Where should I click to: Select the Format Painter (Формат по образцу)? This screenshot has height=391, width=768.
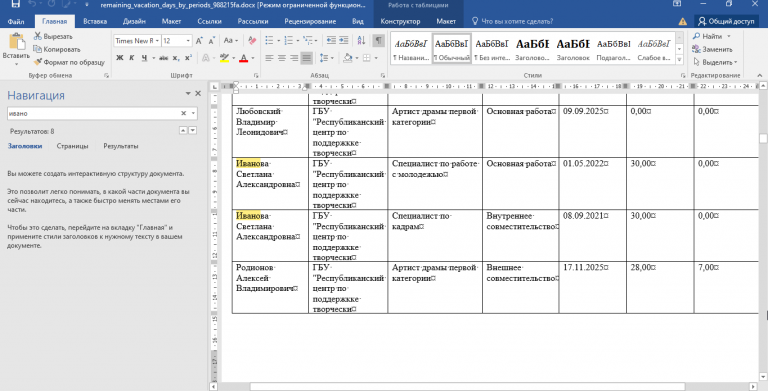[69, 62]
